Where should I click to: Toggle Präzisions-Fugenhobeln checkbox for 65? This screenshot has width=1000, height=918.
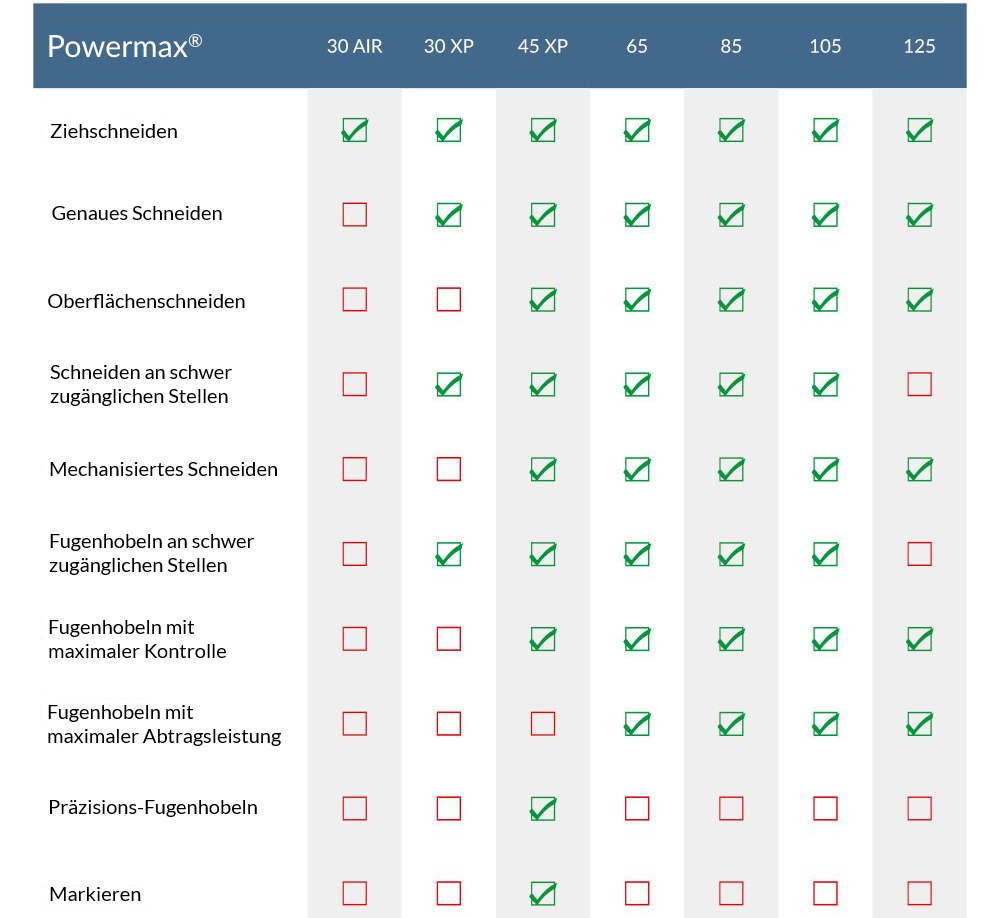click(x=637, y=808)
